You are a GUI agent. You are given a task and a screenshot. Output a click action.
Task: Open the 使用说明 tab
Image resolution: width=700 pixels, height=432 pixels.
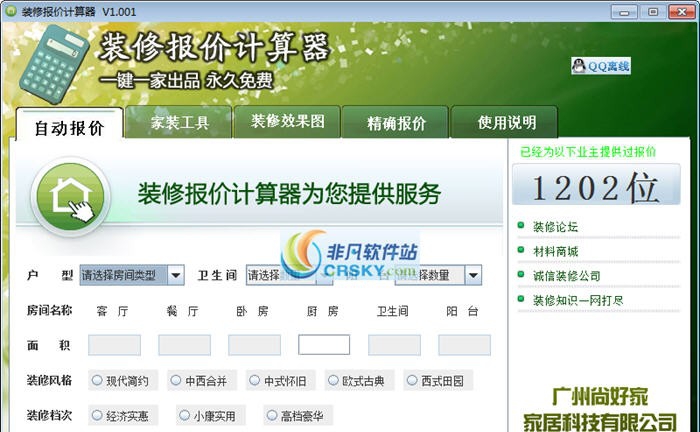pos(505,122)
